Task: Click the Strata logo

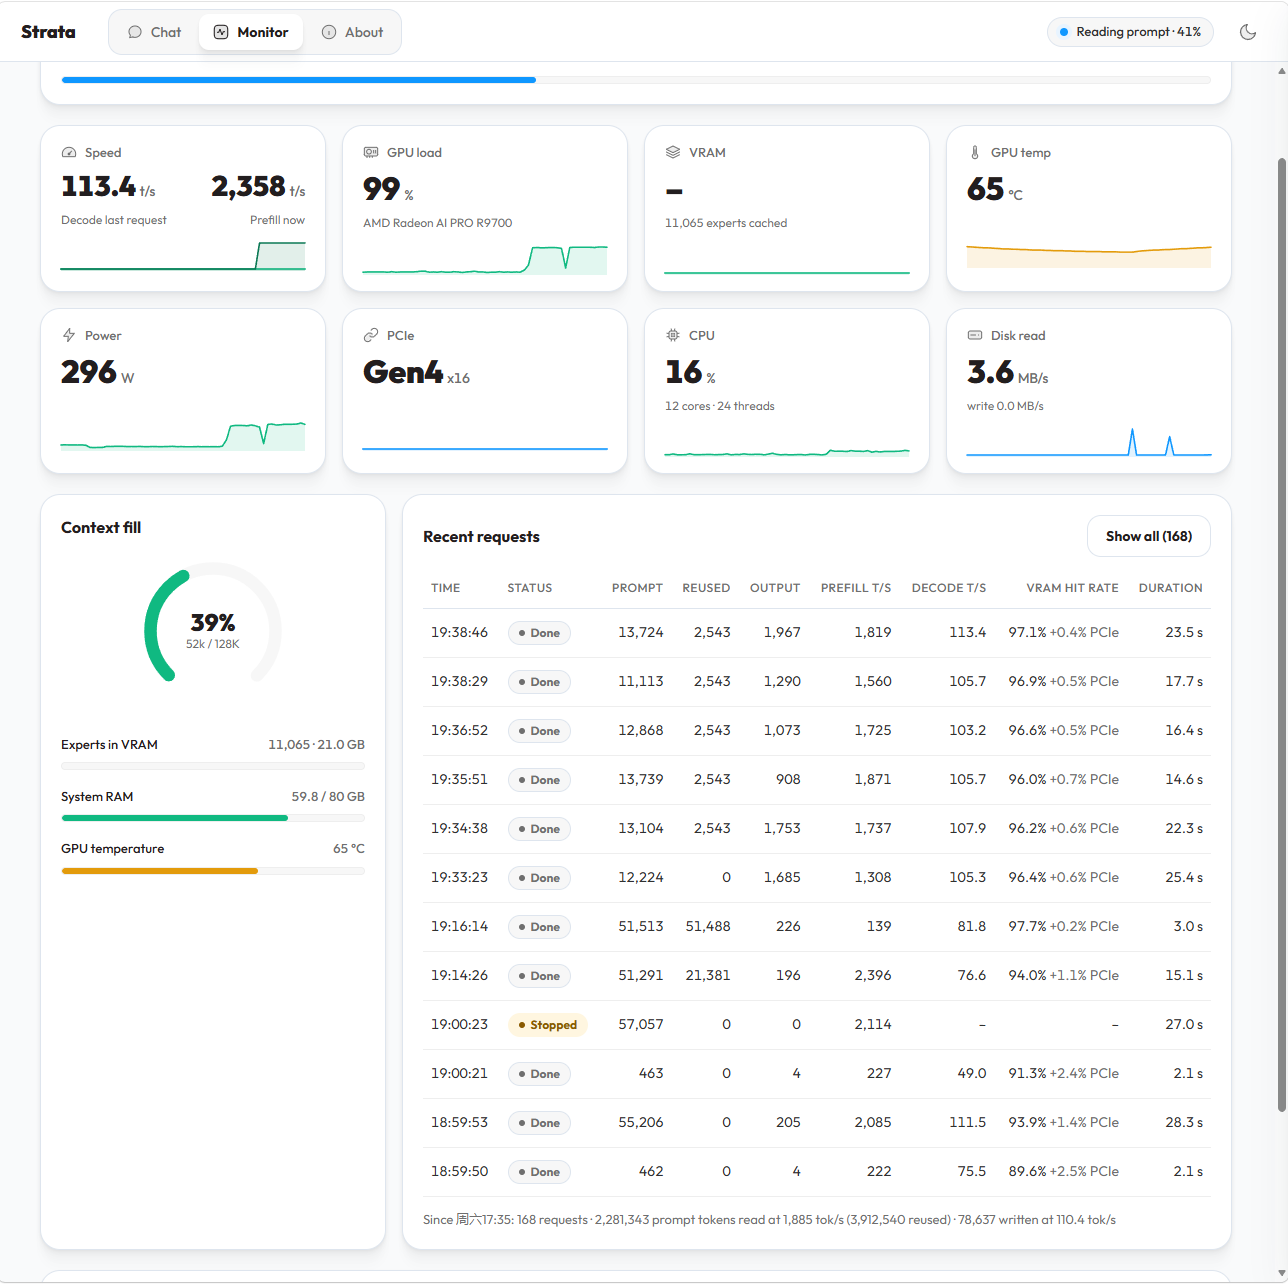Action: (x=48, y=32)
